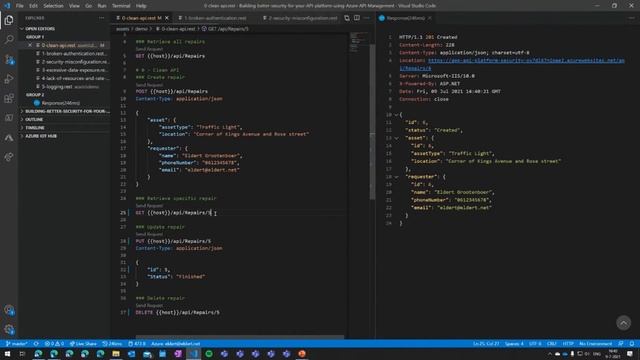Switch to the 1-broken-authentication.rest tab
640x360 pixels.
click(215, 18)
